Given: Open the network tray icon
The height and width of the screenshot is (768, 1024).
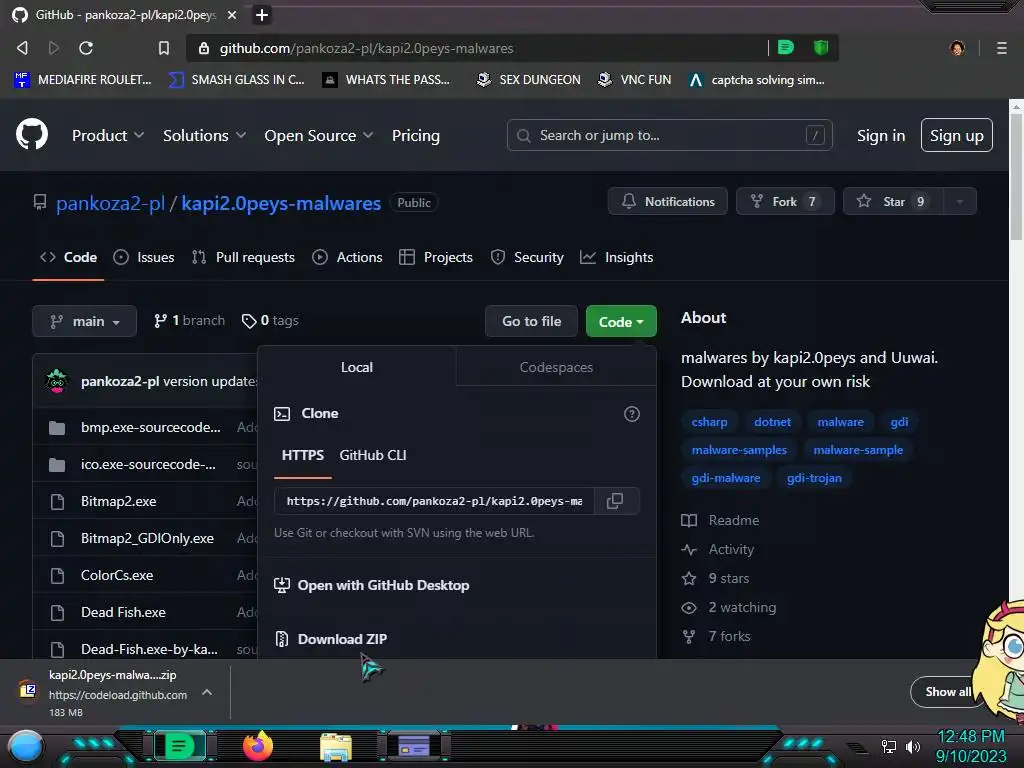Looking at the screenshot, I should (888, 746).
